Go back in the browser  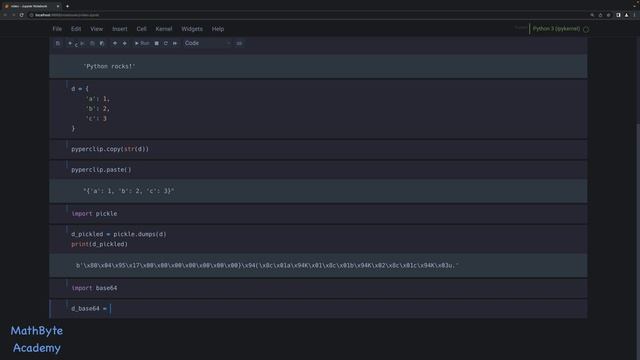click(x=5, y=15)
